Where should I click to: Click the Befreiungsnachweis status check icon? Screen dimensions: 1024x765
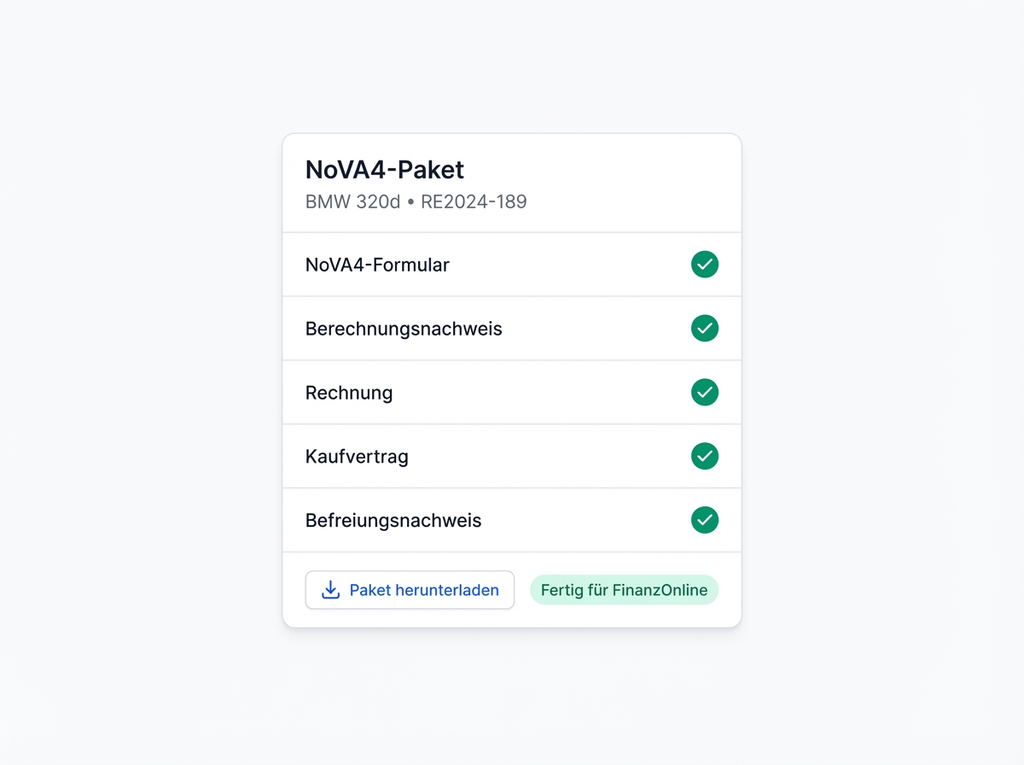(x=705, y=521)
